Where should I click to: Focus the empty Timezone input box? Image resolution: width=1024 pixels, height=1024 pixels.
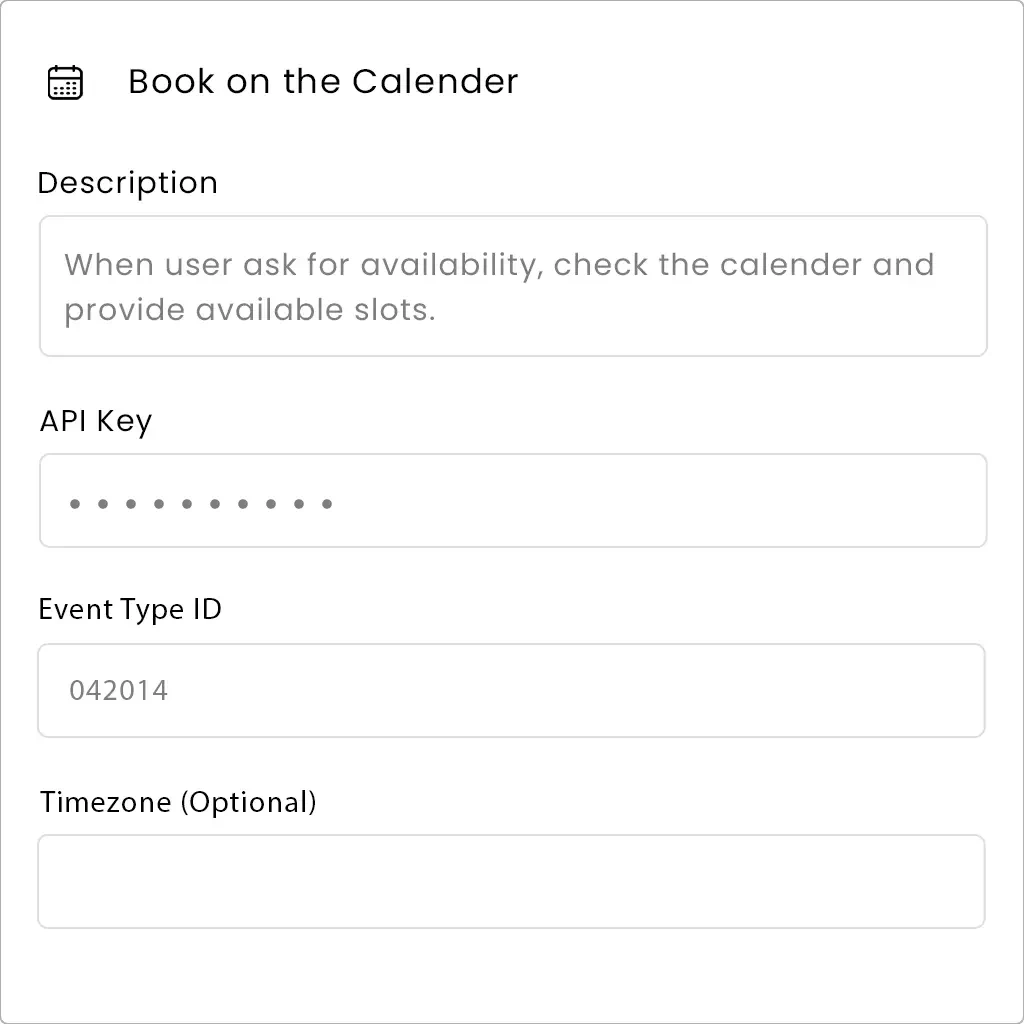(x=512, y=880)
